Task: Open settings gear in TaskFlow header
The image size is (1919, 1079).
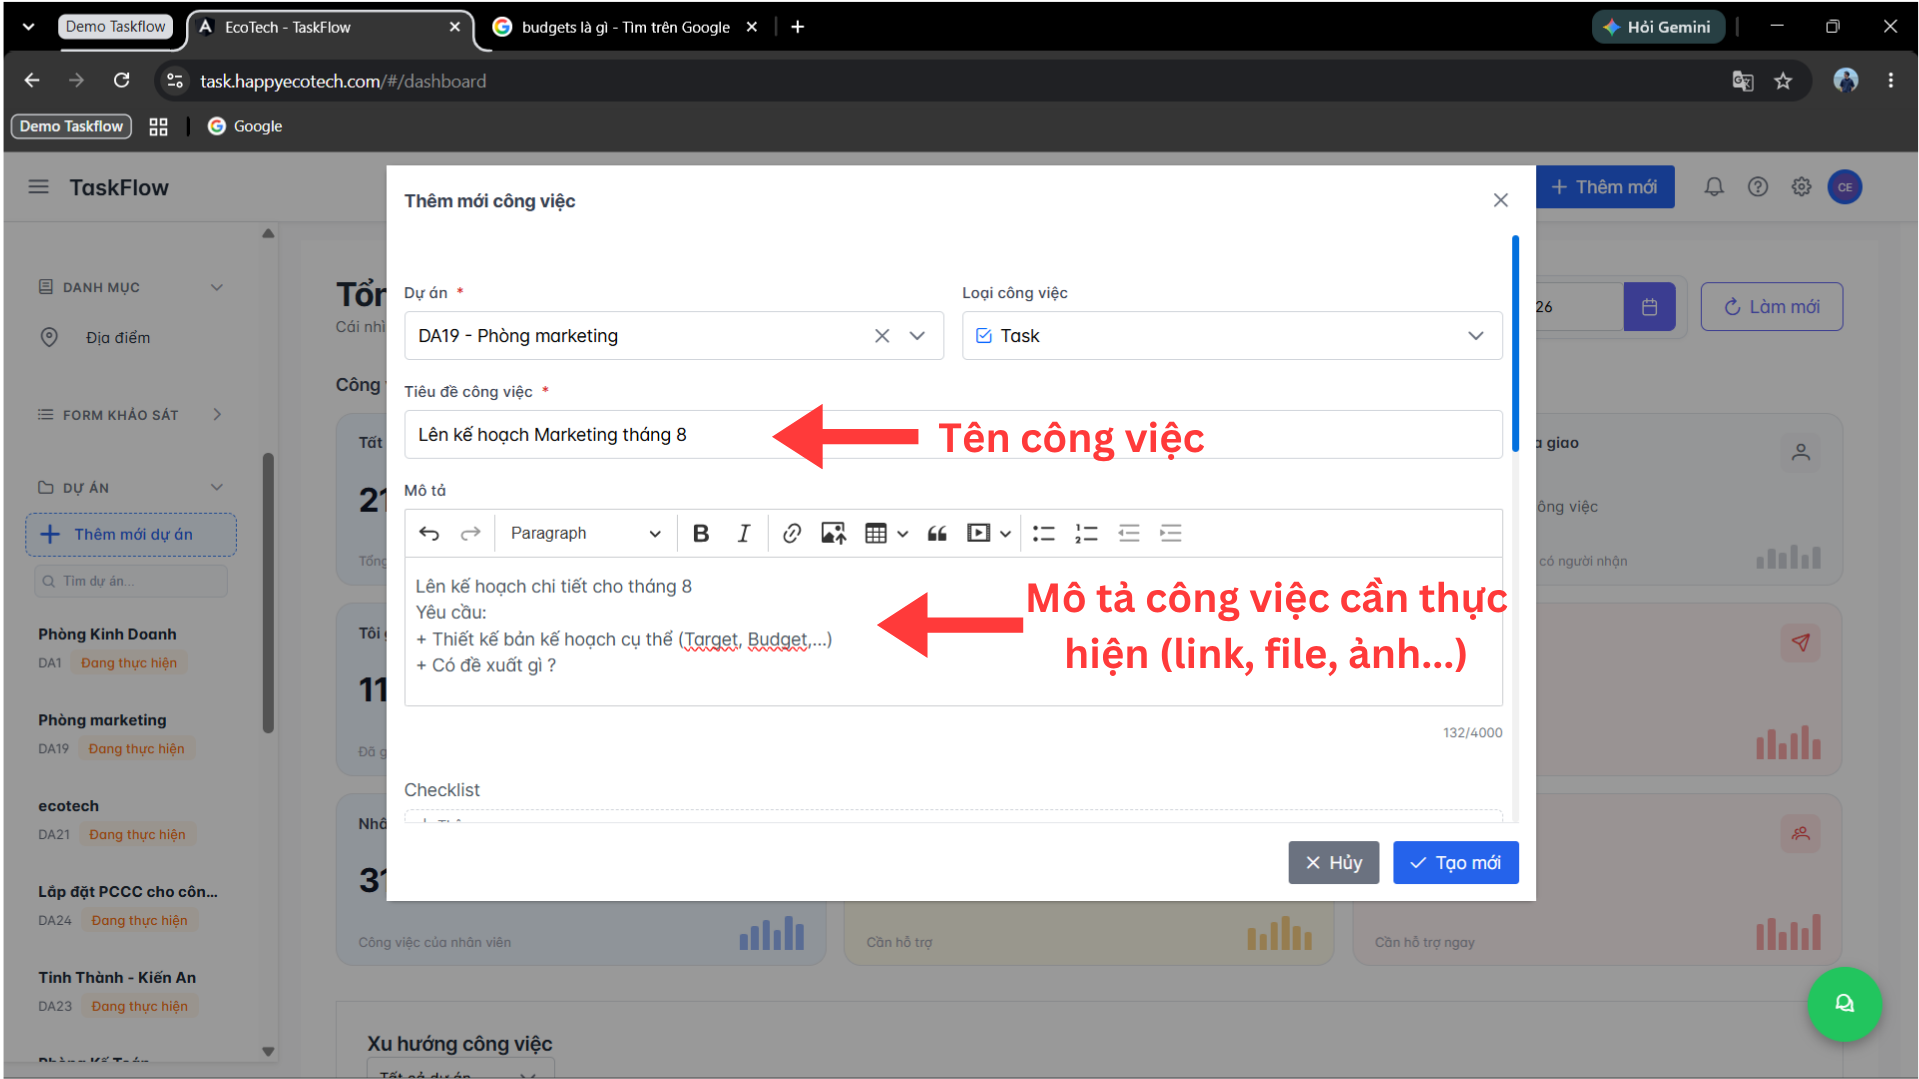Action: (x=1801, y=187)
